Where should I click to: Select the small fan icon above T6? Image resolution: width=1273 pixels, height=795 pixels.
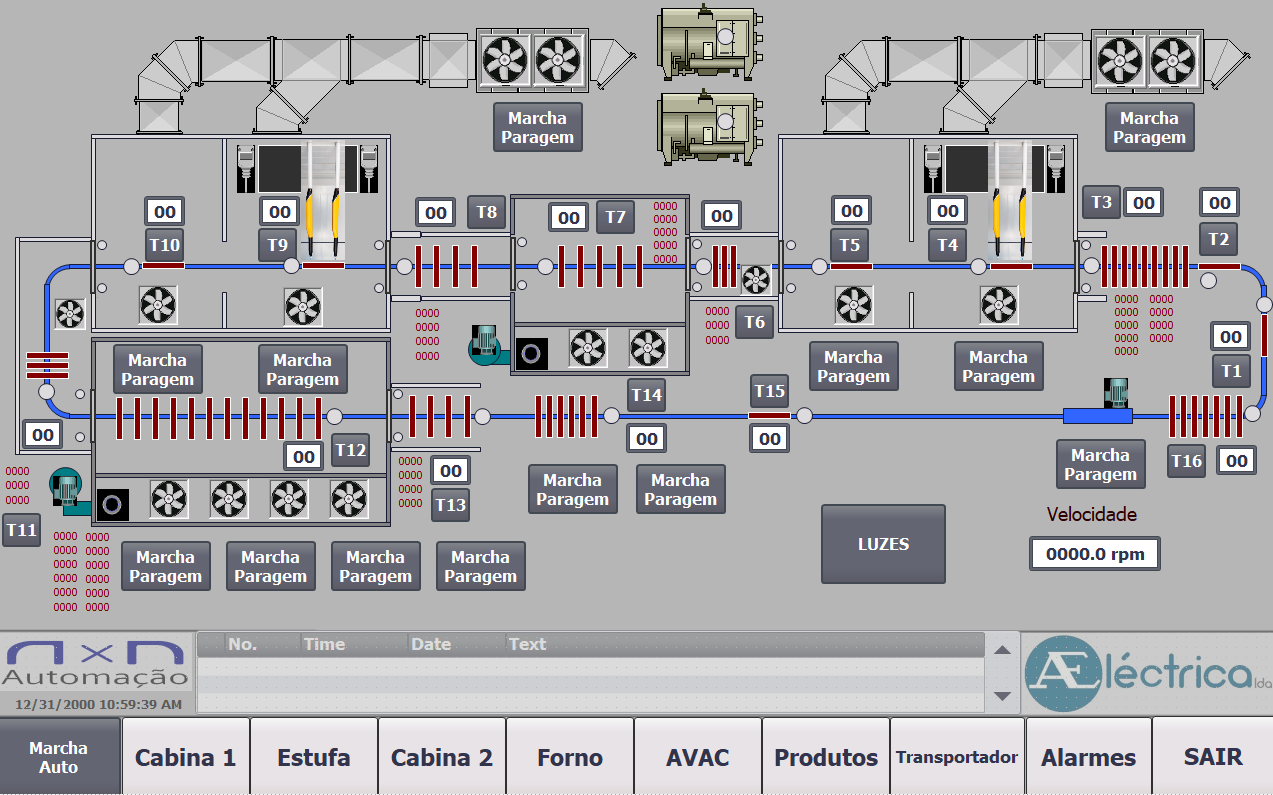[x=755, y=279]
